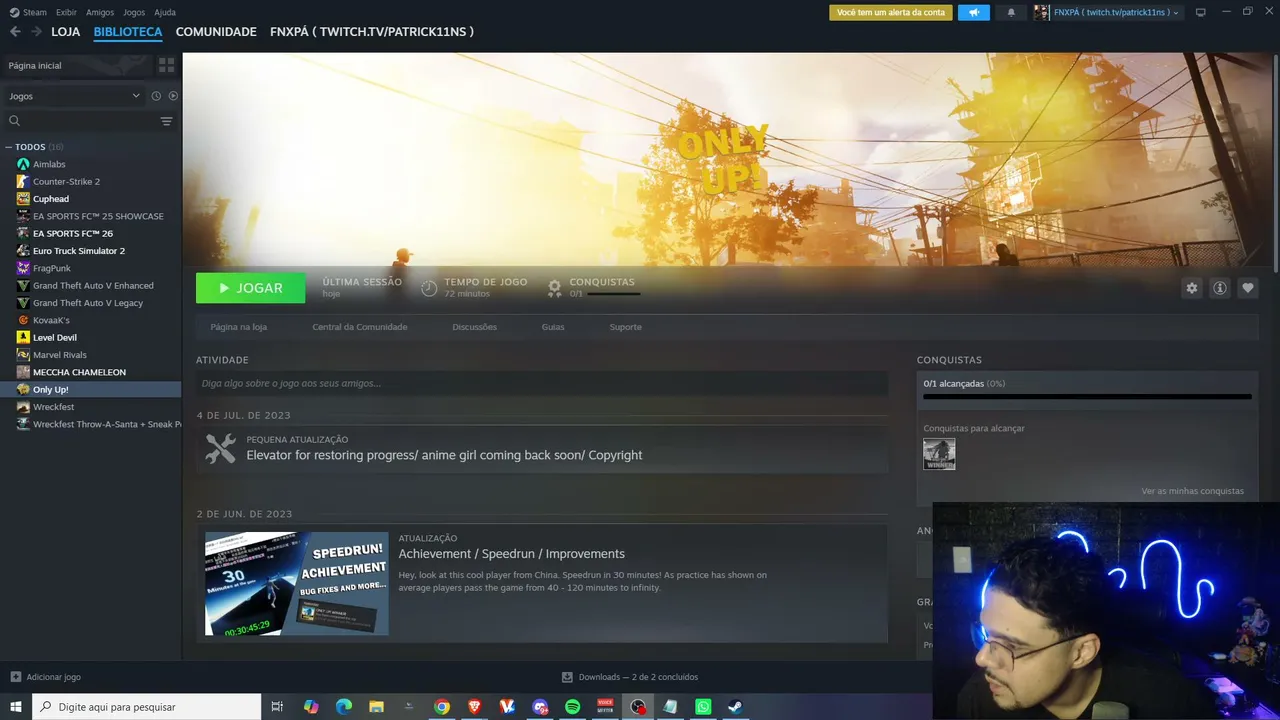Viewport: 1280px width, 720px height.
Task: Open the FNXPÁ profile tab
Action: pyautogui.click(x=372, y=32)
